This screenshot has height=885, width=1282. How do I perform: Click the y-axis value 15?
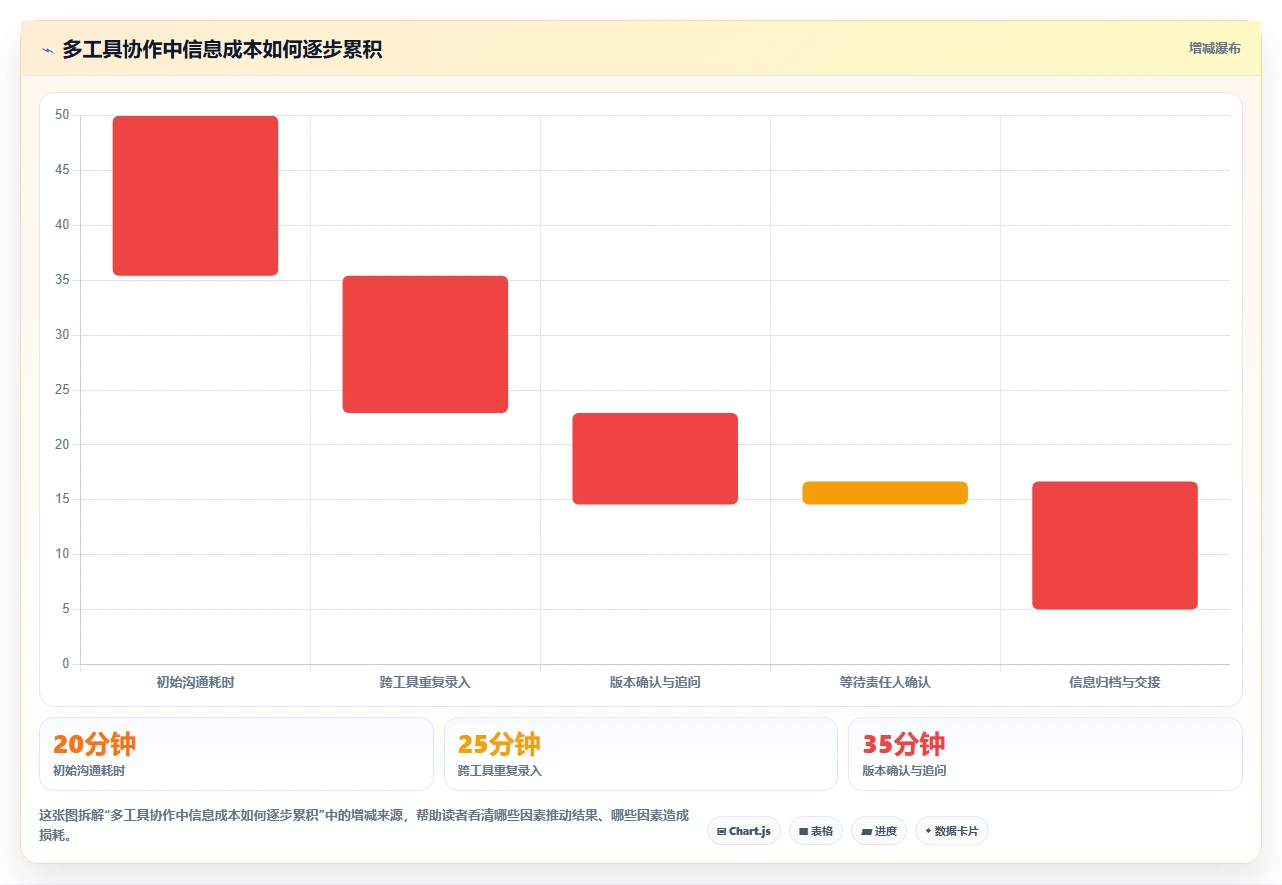[62, 499]
